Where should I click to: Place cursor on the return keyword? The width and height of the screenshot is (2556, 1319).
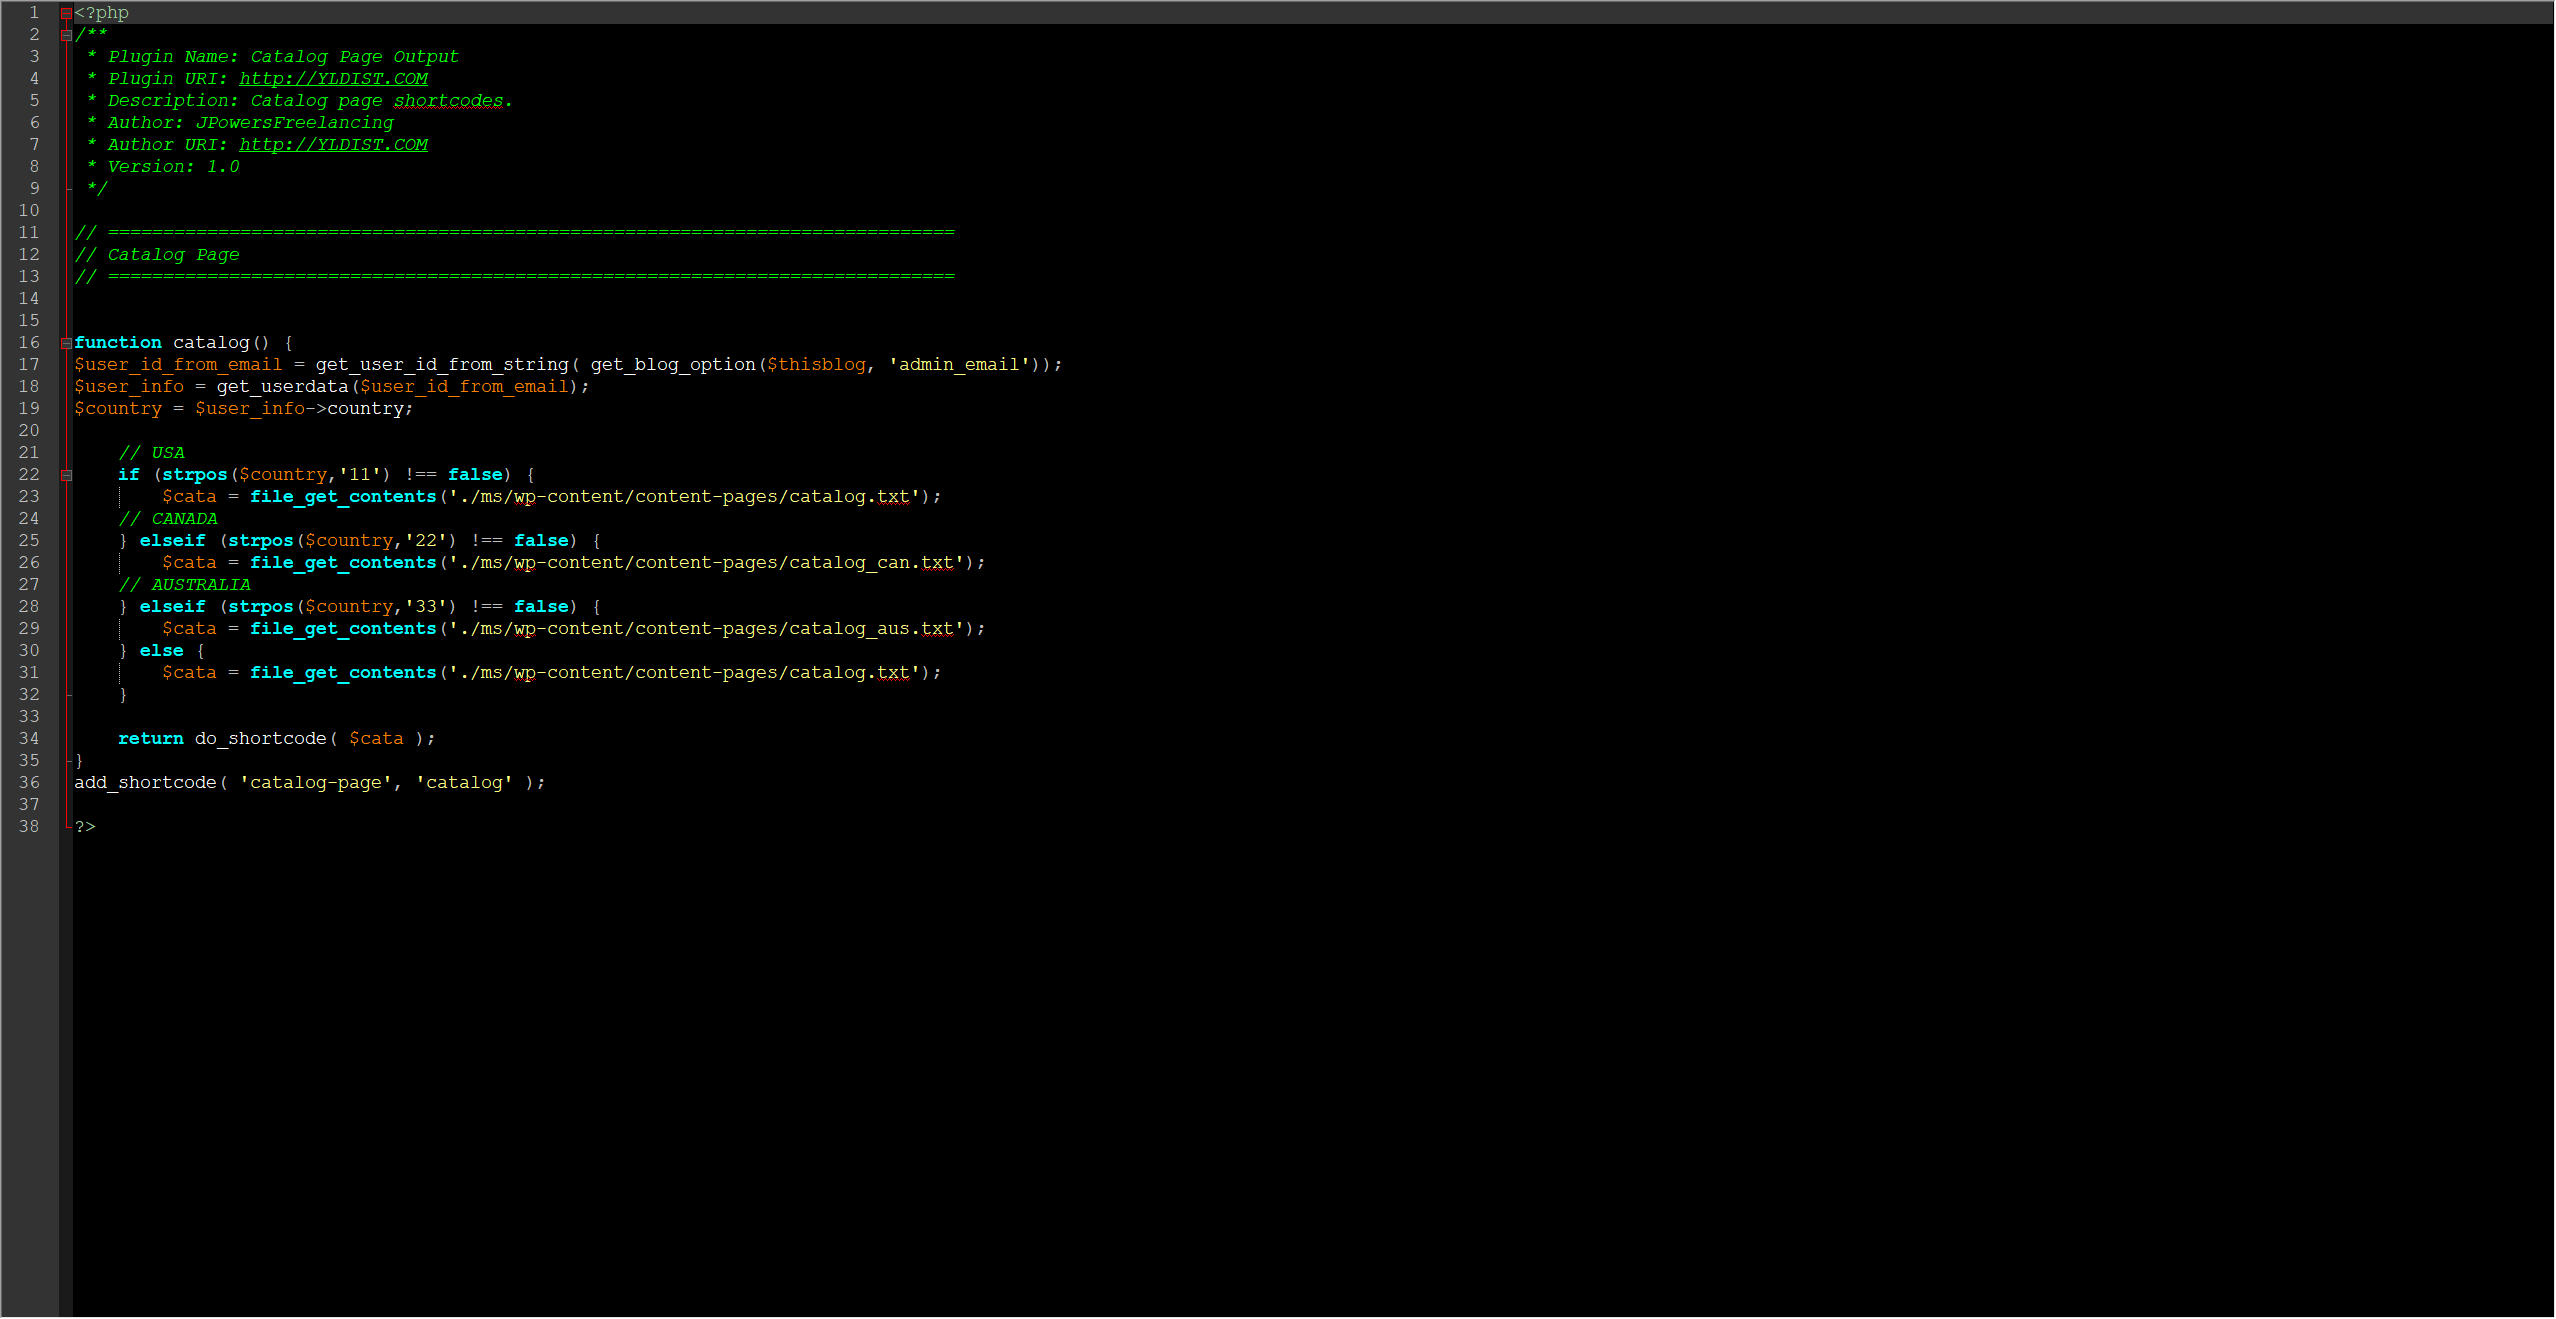(x=150, y=739)
